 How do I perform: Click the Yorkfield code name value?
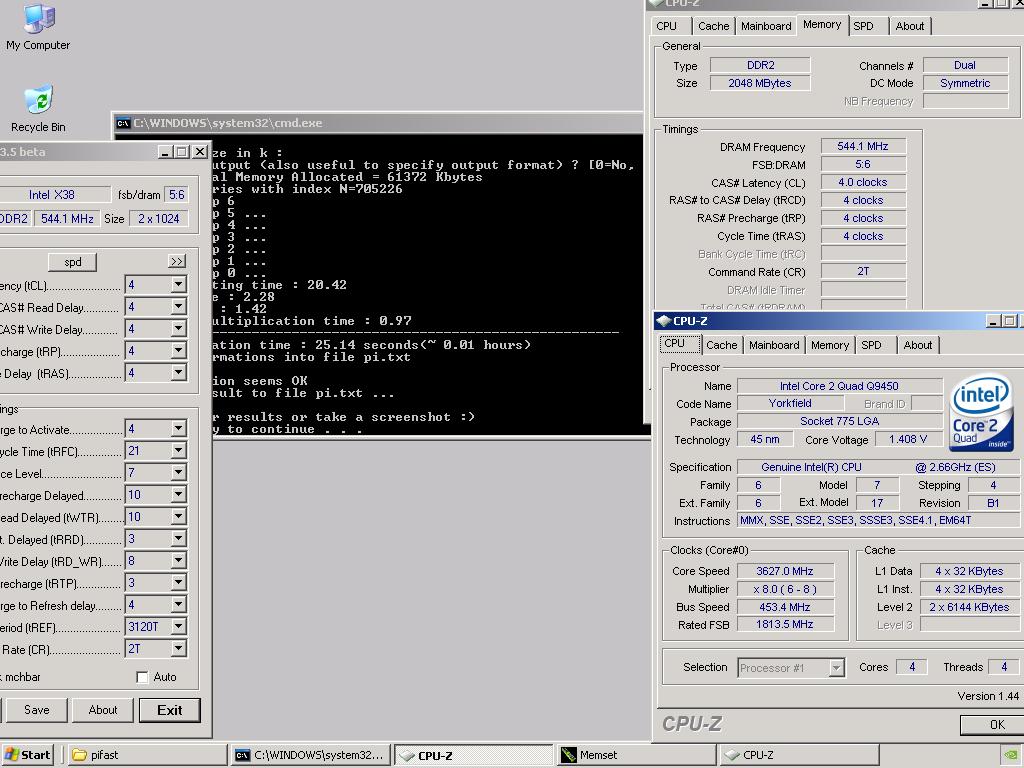790,404
